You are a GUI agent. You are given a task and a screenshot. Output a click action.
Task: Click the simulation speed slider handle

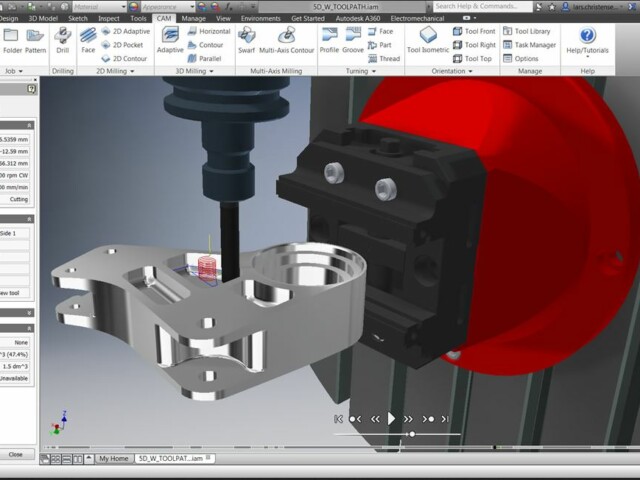(x=412, y=434)
